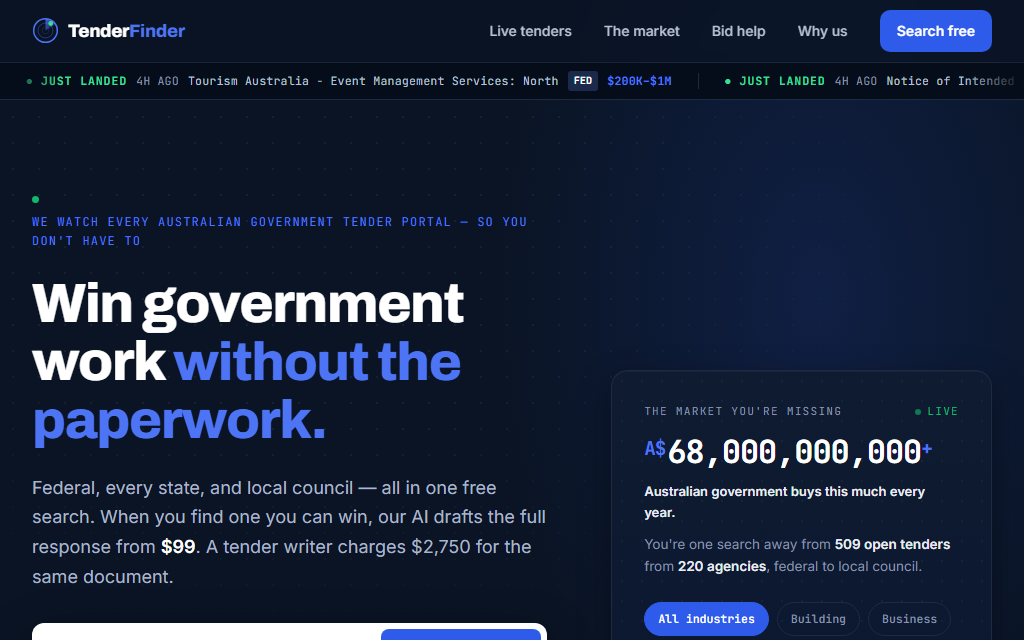Click the $200K-$1M value in the ticker
Viewport: 1024px width, 640px height.
(x=639, y=81)
